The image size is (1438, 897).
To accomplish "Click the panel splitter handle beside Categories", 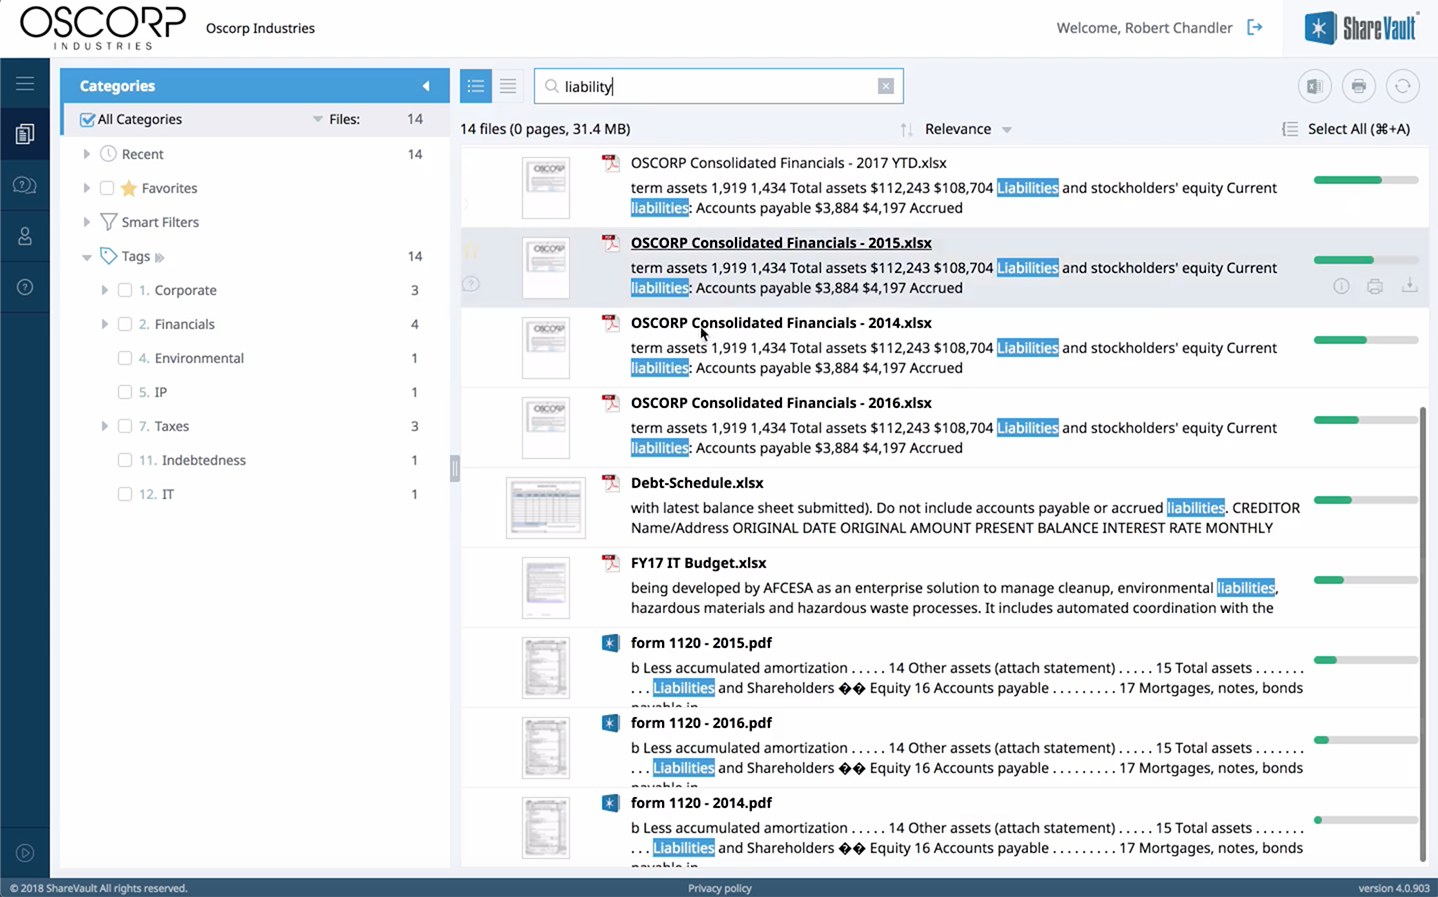I will click(x=455, y=468).
